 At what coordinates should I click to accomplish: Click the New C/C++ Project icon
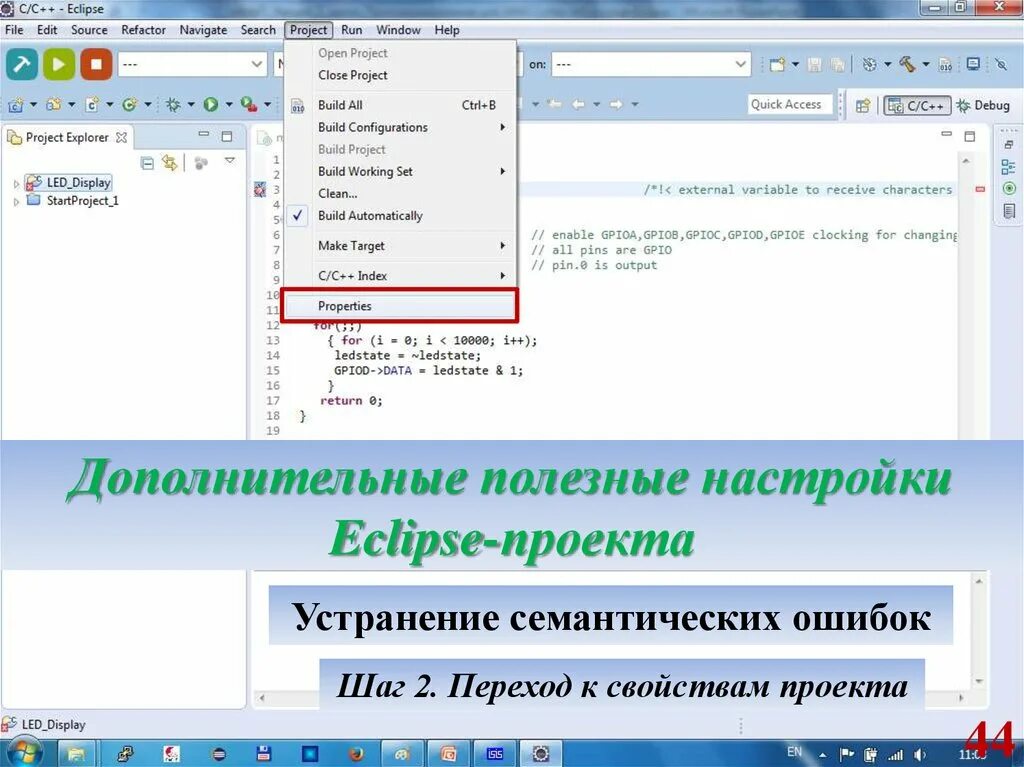(x=16, y=105)
